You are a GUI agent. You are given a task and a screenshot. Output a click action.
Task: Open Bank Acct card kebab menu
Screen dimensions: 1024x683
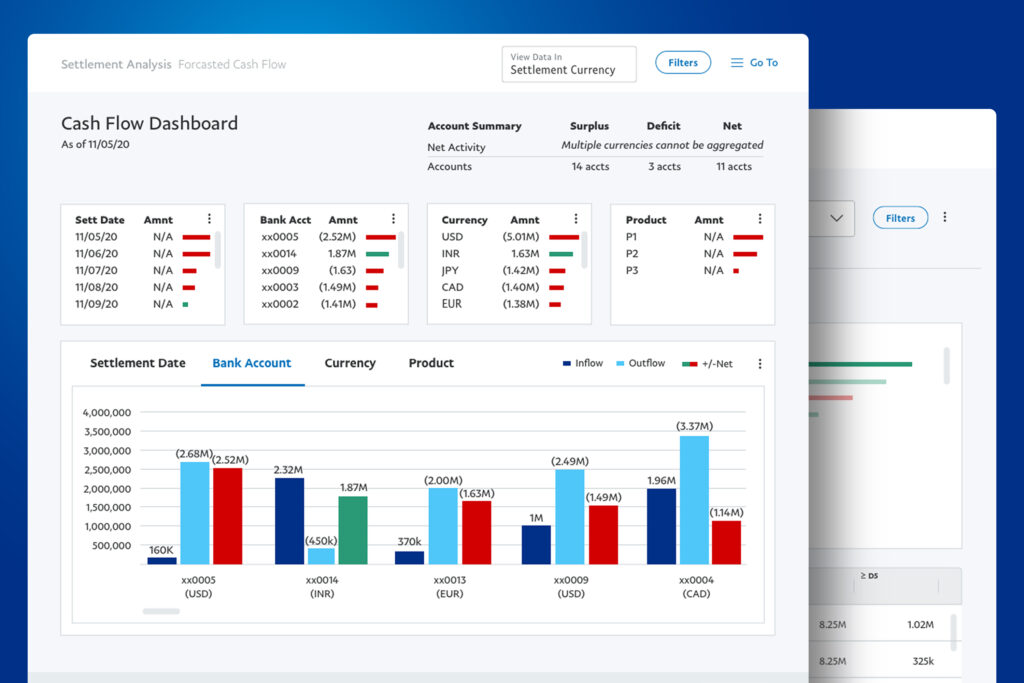[x=393, y=219]
